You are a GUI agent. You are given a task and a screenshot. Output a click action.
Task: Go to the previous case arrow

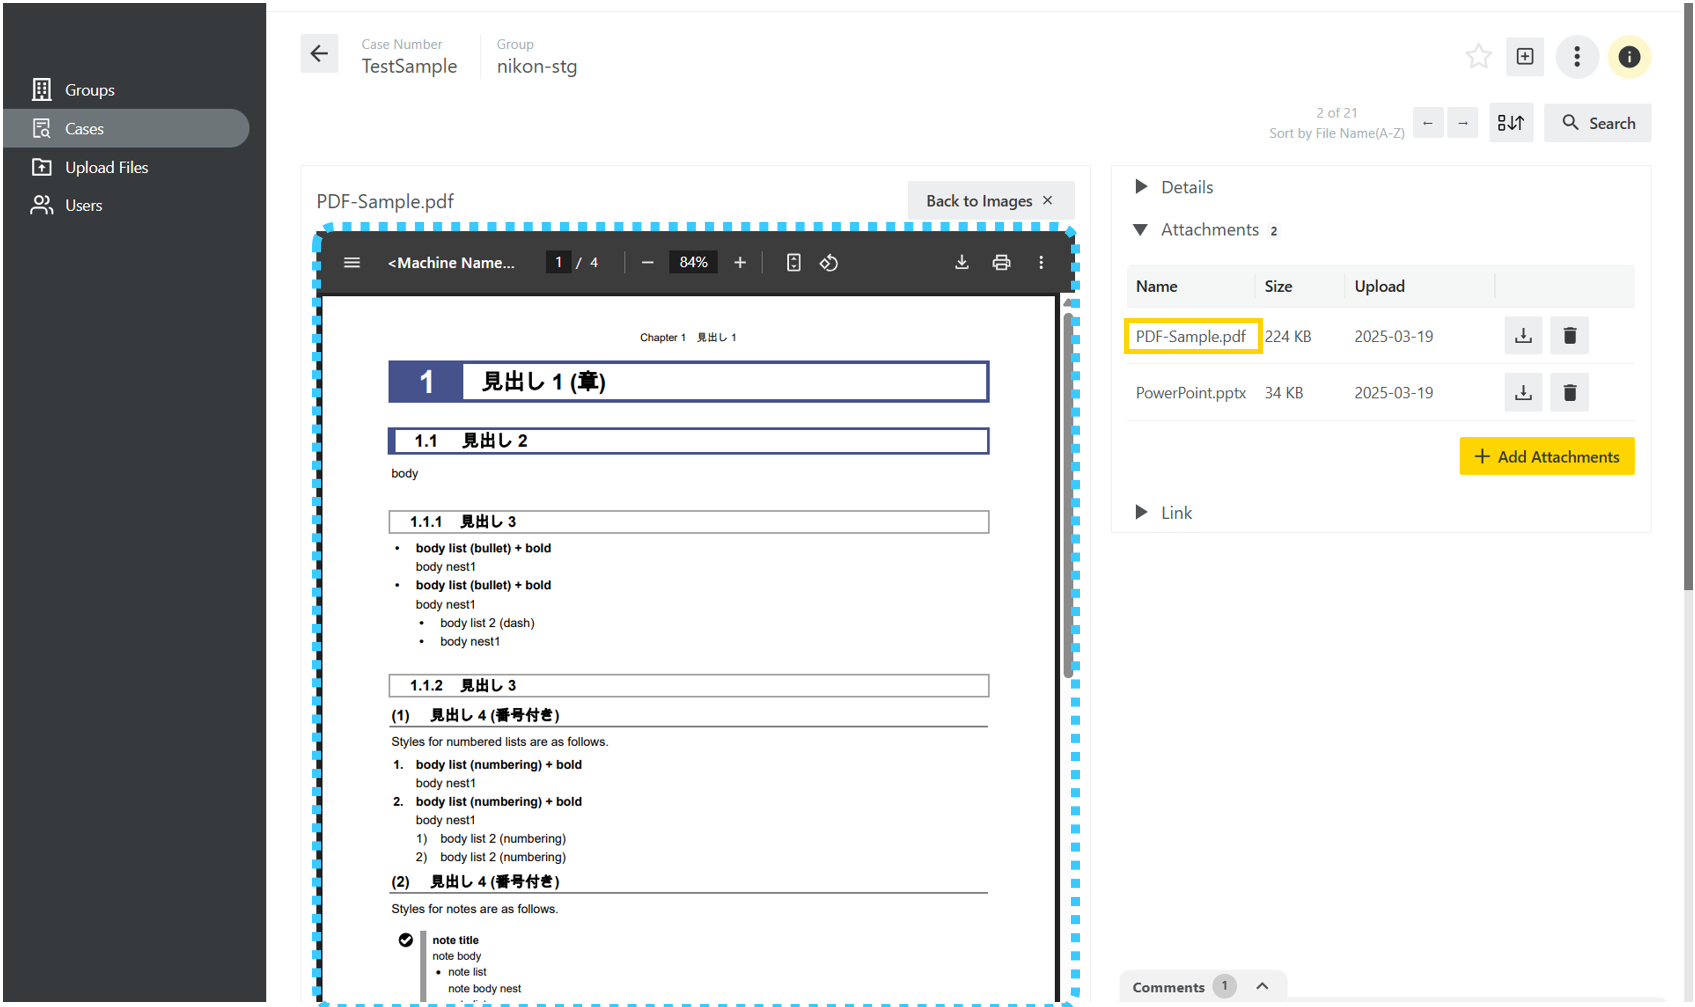click(x=1428, y=123)
